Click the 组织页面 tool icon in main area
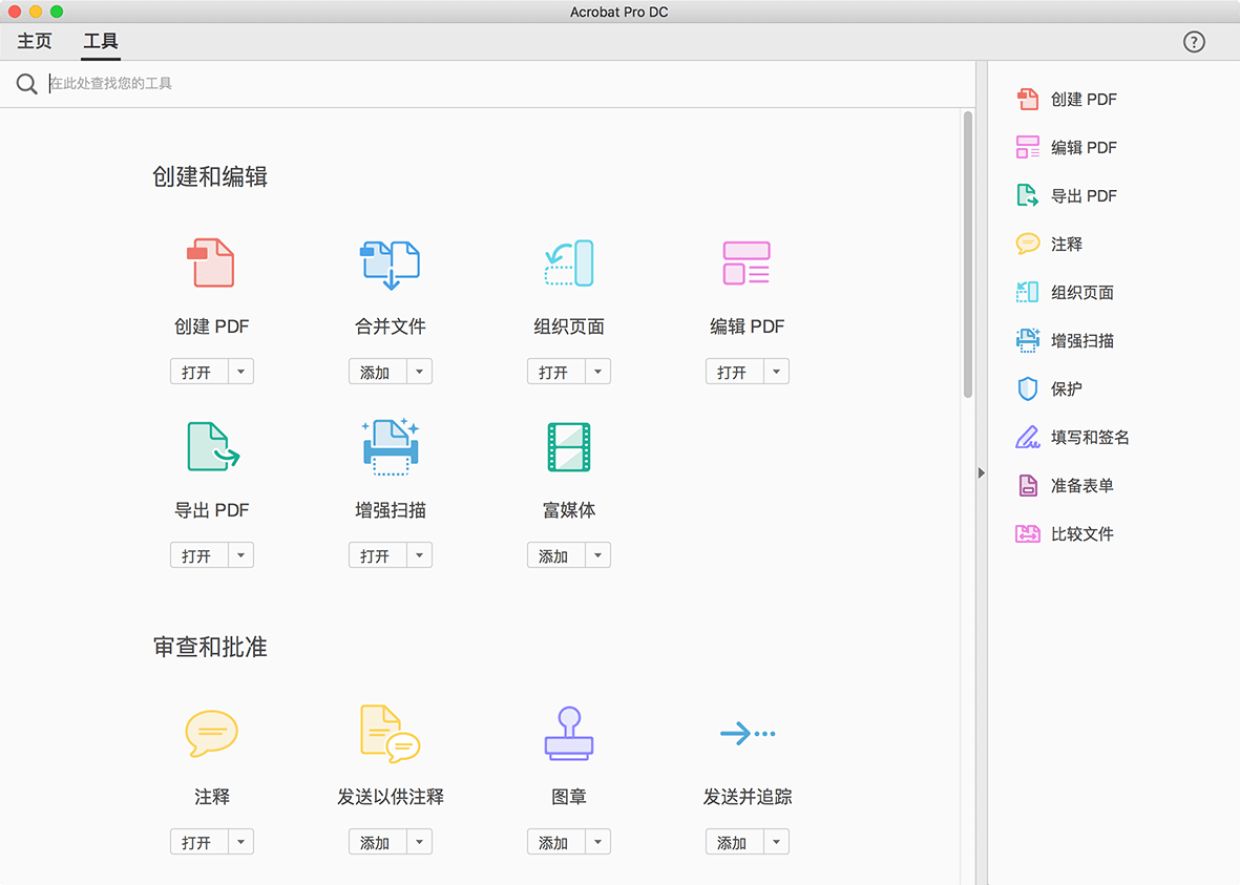The image size is (1240, 885). (x=569, y=263)
